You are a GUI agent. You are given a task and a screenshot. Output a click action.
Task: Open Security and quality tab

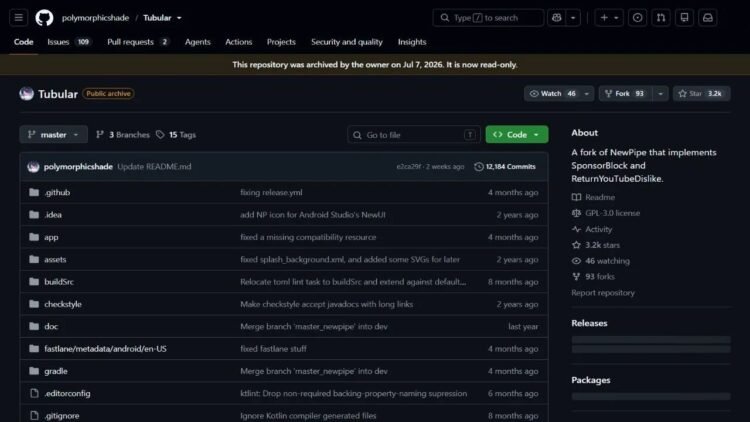(347, 42)
